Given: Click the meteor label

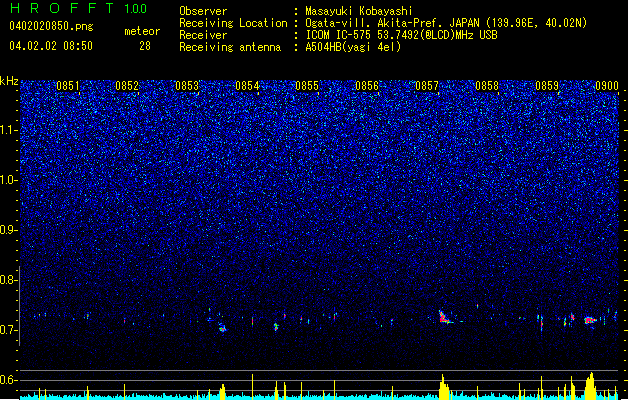Looking at the screenshot, I should pos(142,31).
